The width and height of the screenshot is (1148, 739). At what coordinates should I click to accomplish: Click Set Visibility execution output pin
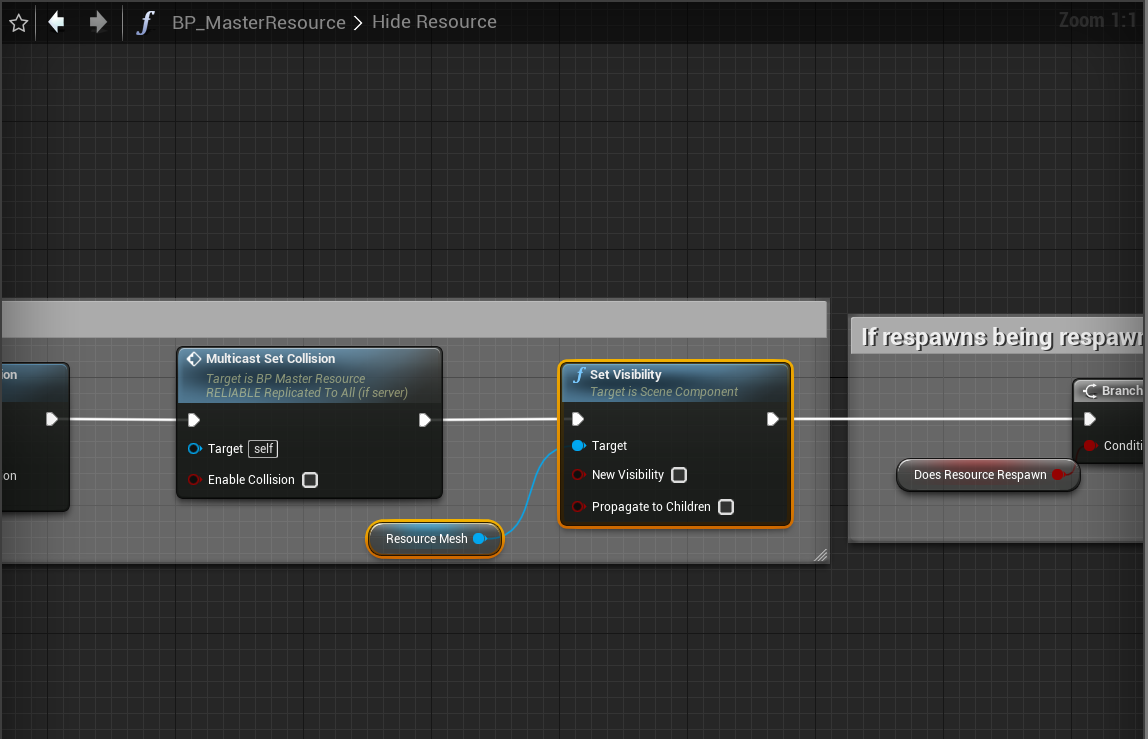tap(772, 419)
